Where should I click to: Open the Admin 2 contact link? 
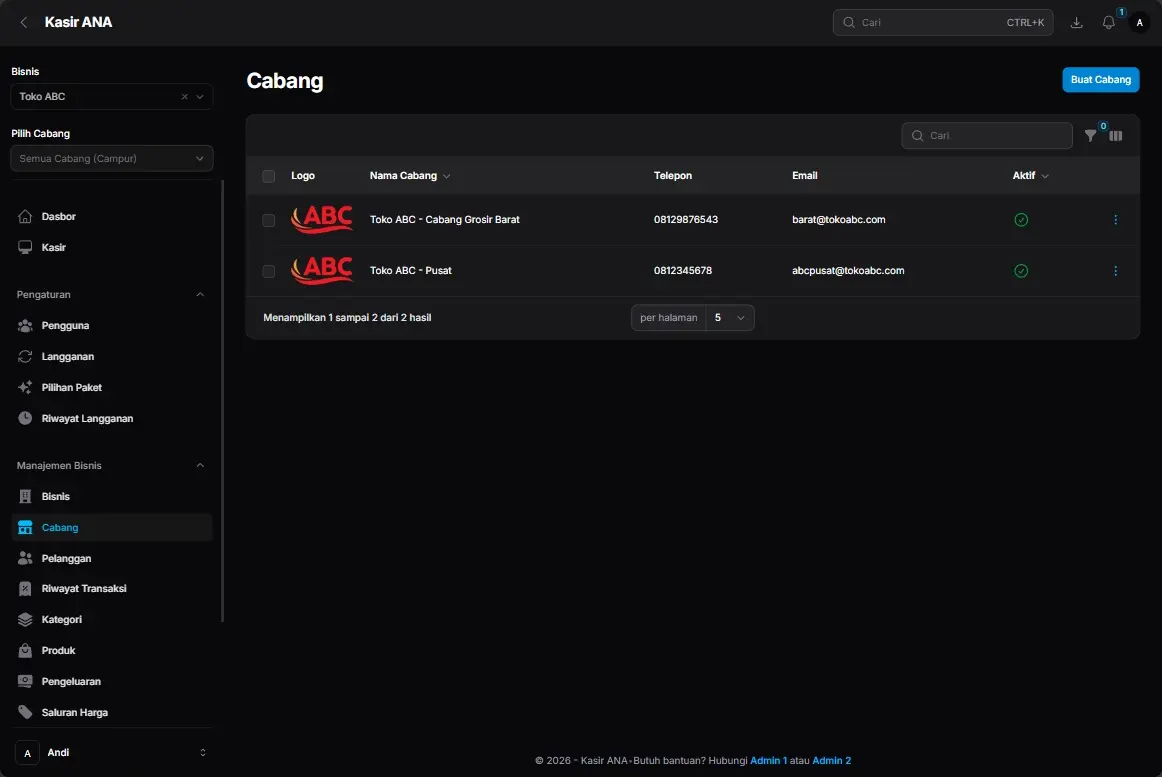click(831, 761)
